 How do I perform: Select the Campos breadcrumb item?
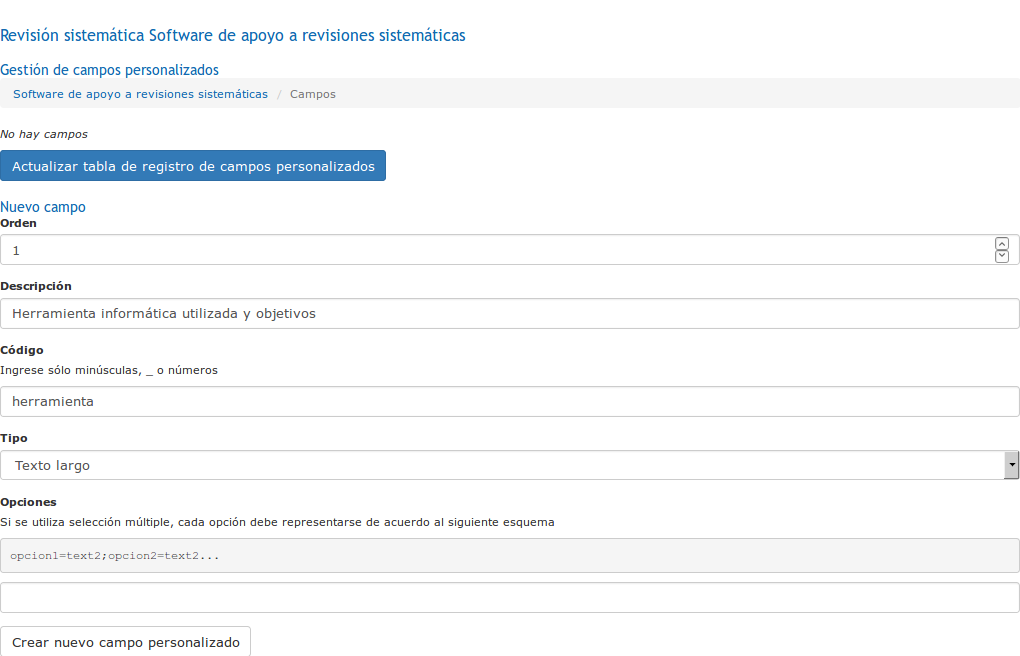point(313,94)
